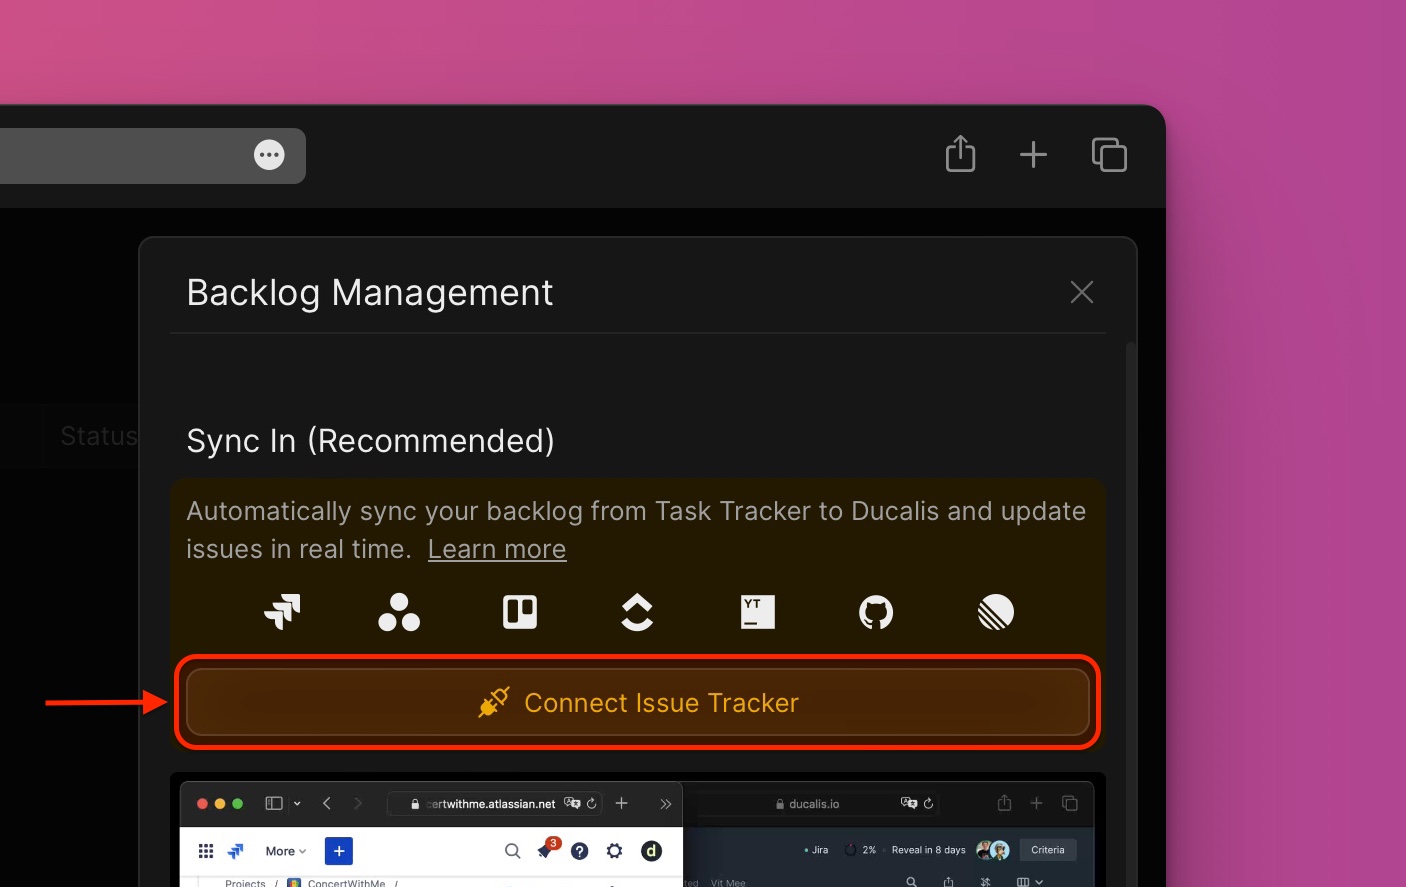Open the browser share icon

pos(960,154)
